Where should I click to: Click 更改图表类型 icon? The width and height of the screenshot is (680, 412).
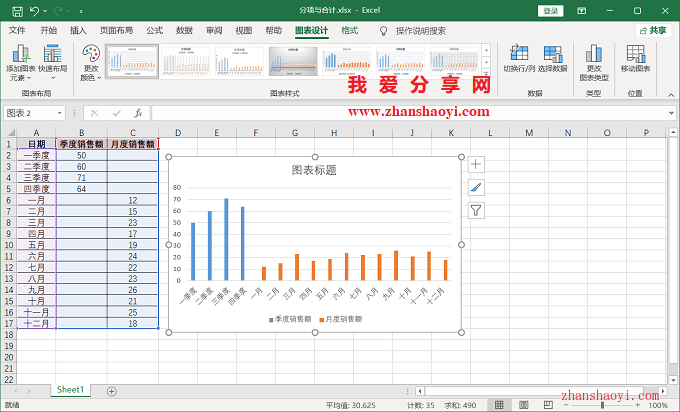coord(594,63)
